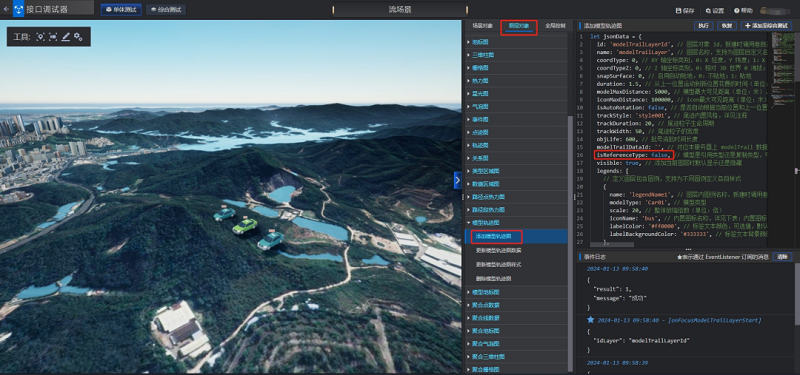This screenshot has width=800, height=375.
Task: Switch to the 场景对象 tab
Action: [x=482, y=26]
